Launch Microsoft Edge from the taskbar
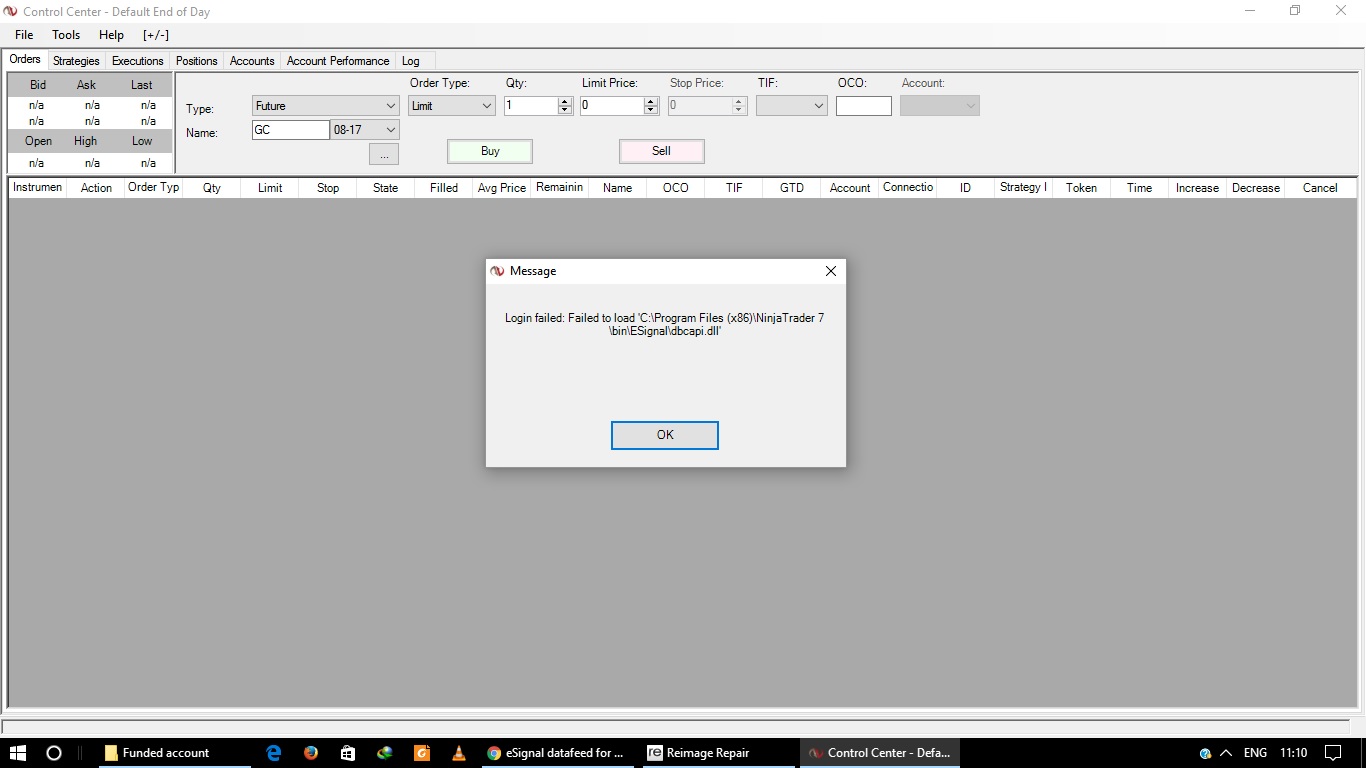Viewport: 1366px width, 768px height. pyautogui.click(x=274, y=753)
